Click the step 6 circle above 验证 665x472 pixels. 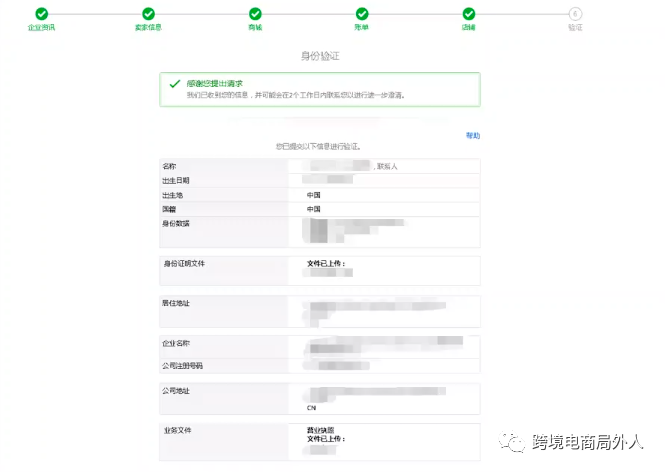click(575, 14)
